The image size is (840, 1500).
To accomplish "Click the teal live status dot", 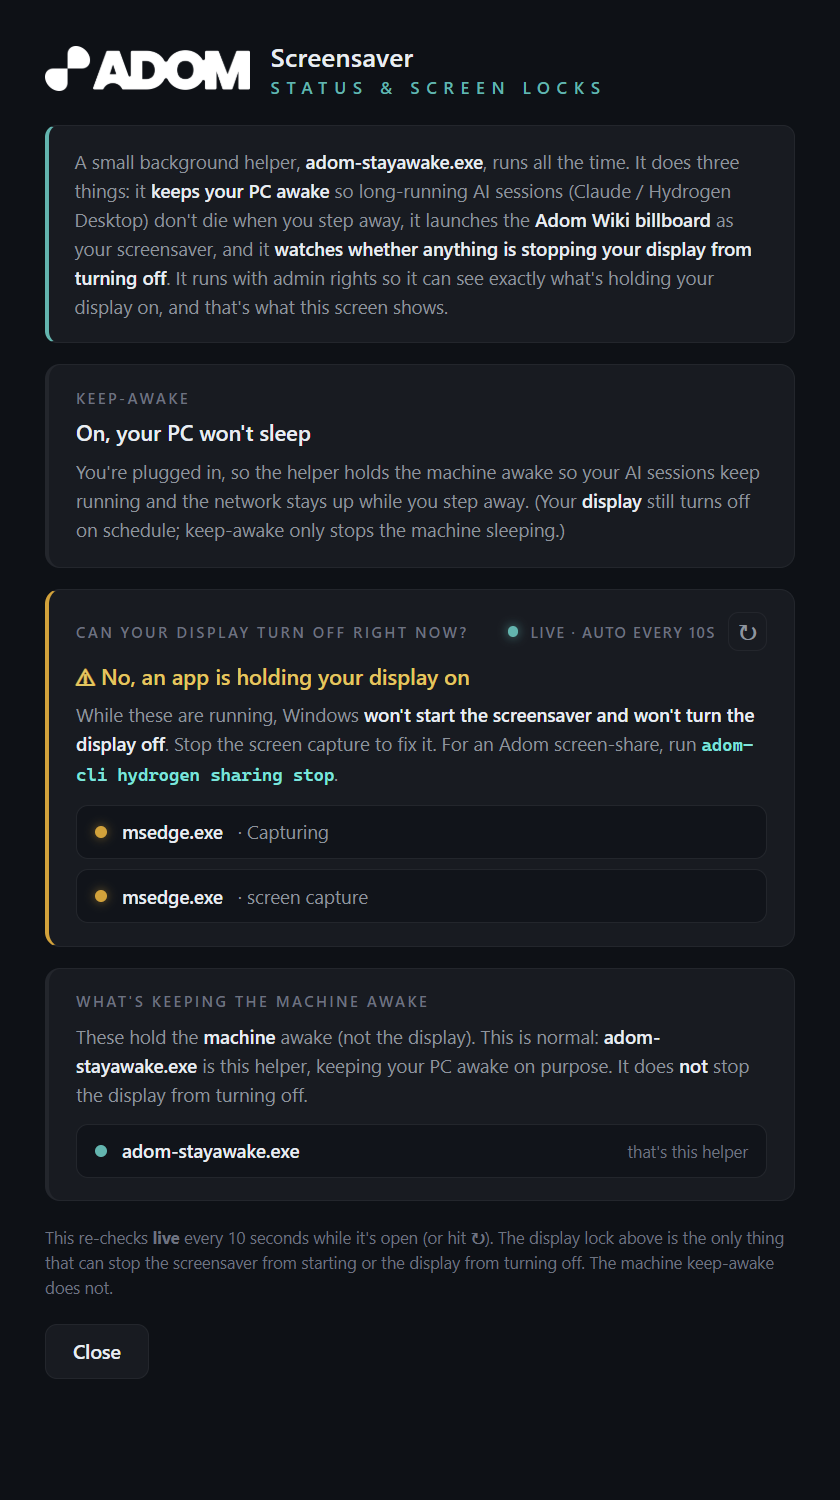I will [x=513, y=632].
